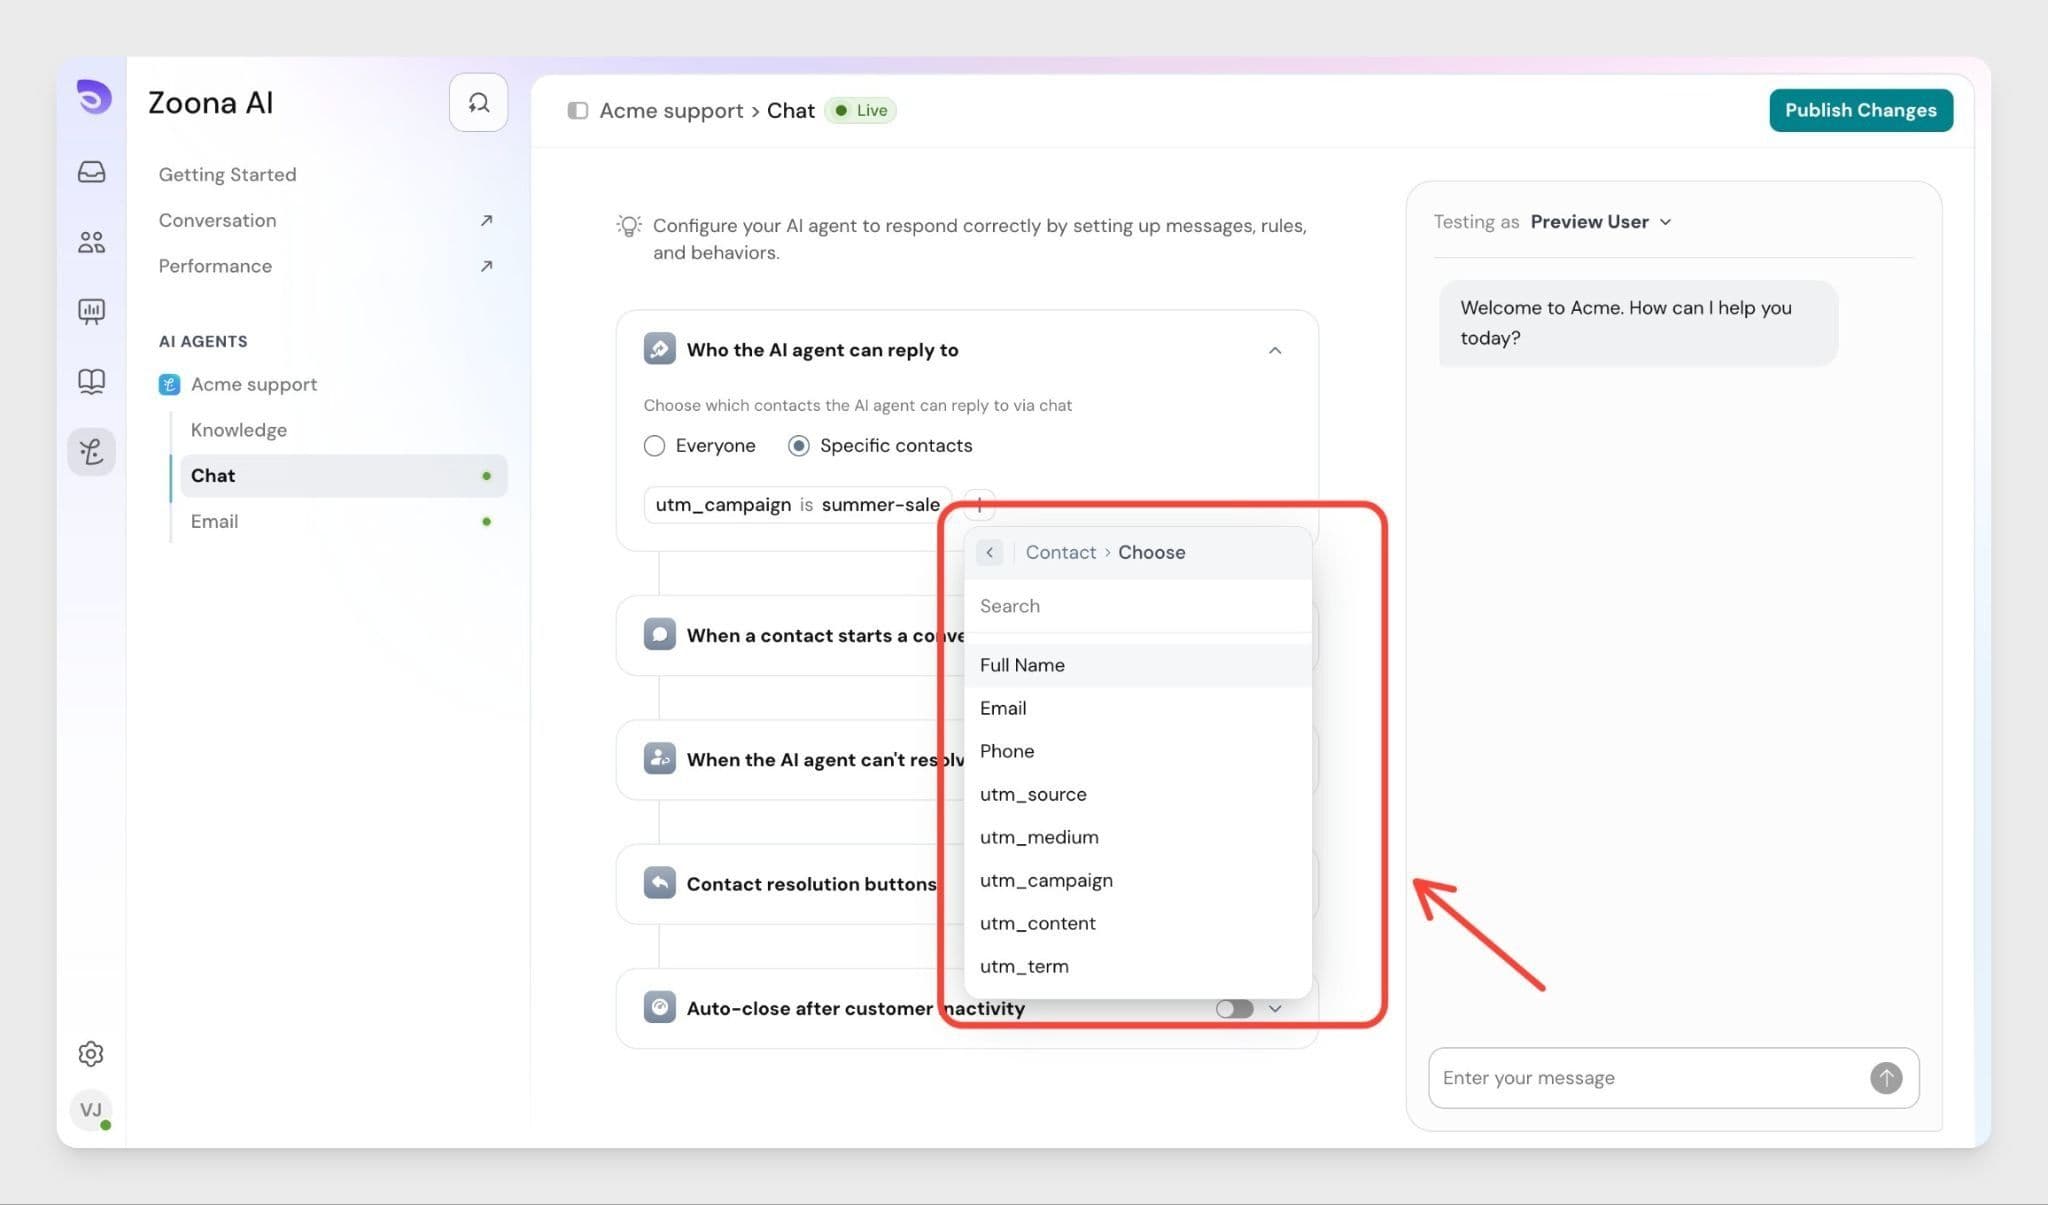Click the external arrow next to Performance
Viewport: 2048px width, 1205px height.
486,266
